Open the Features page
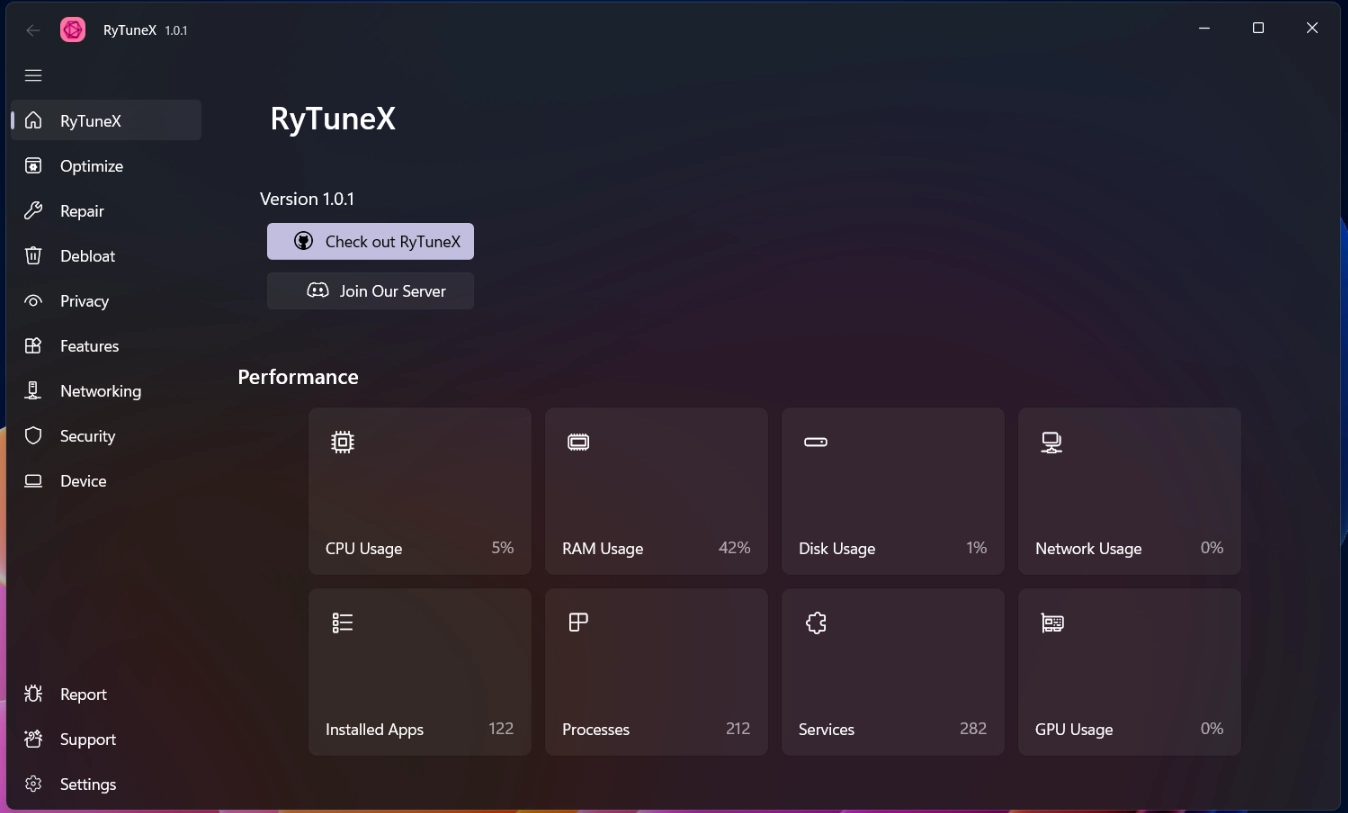The width and height of the screenshot is (1348, 813). point(105,346)
